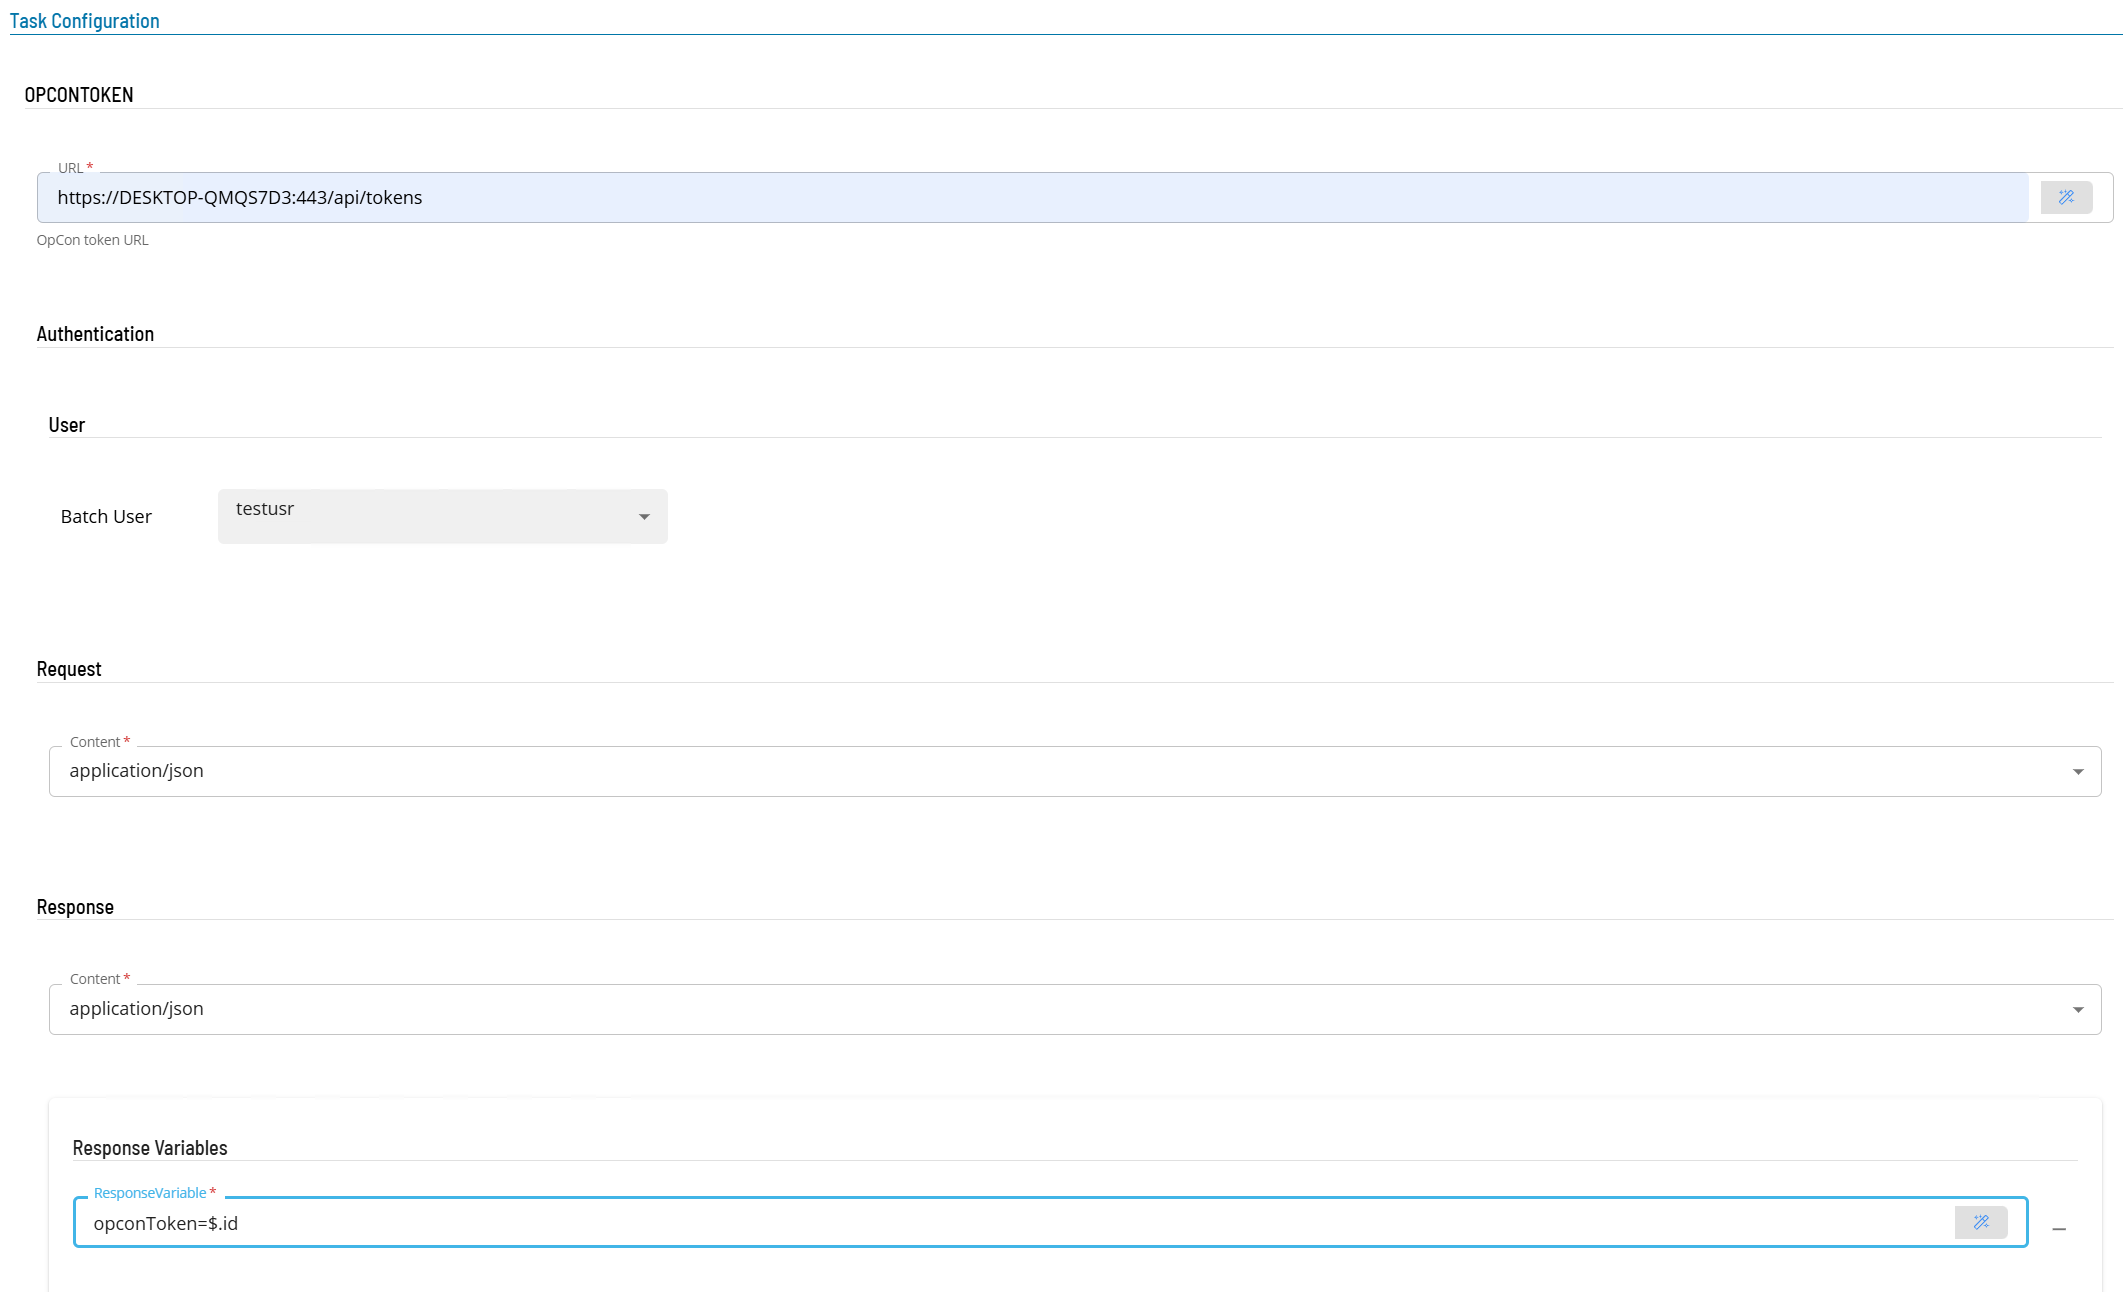
Task: Expand the Response Content dropdown arrow
Action: click(2078, 1010)
